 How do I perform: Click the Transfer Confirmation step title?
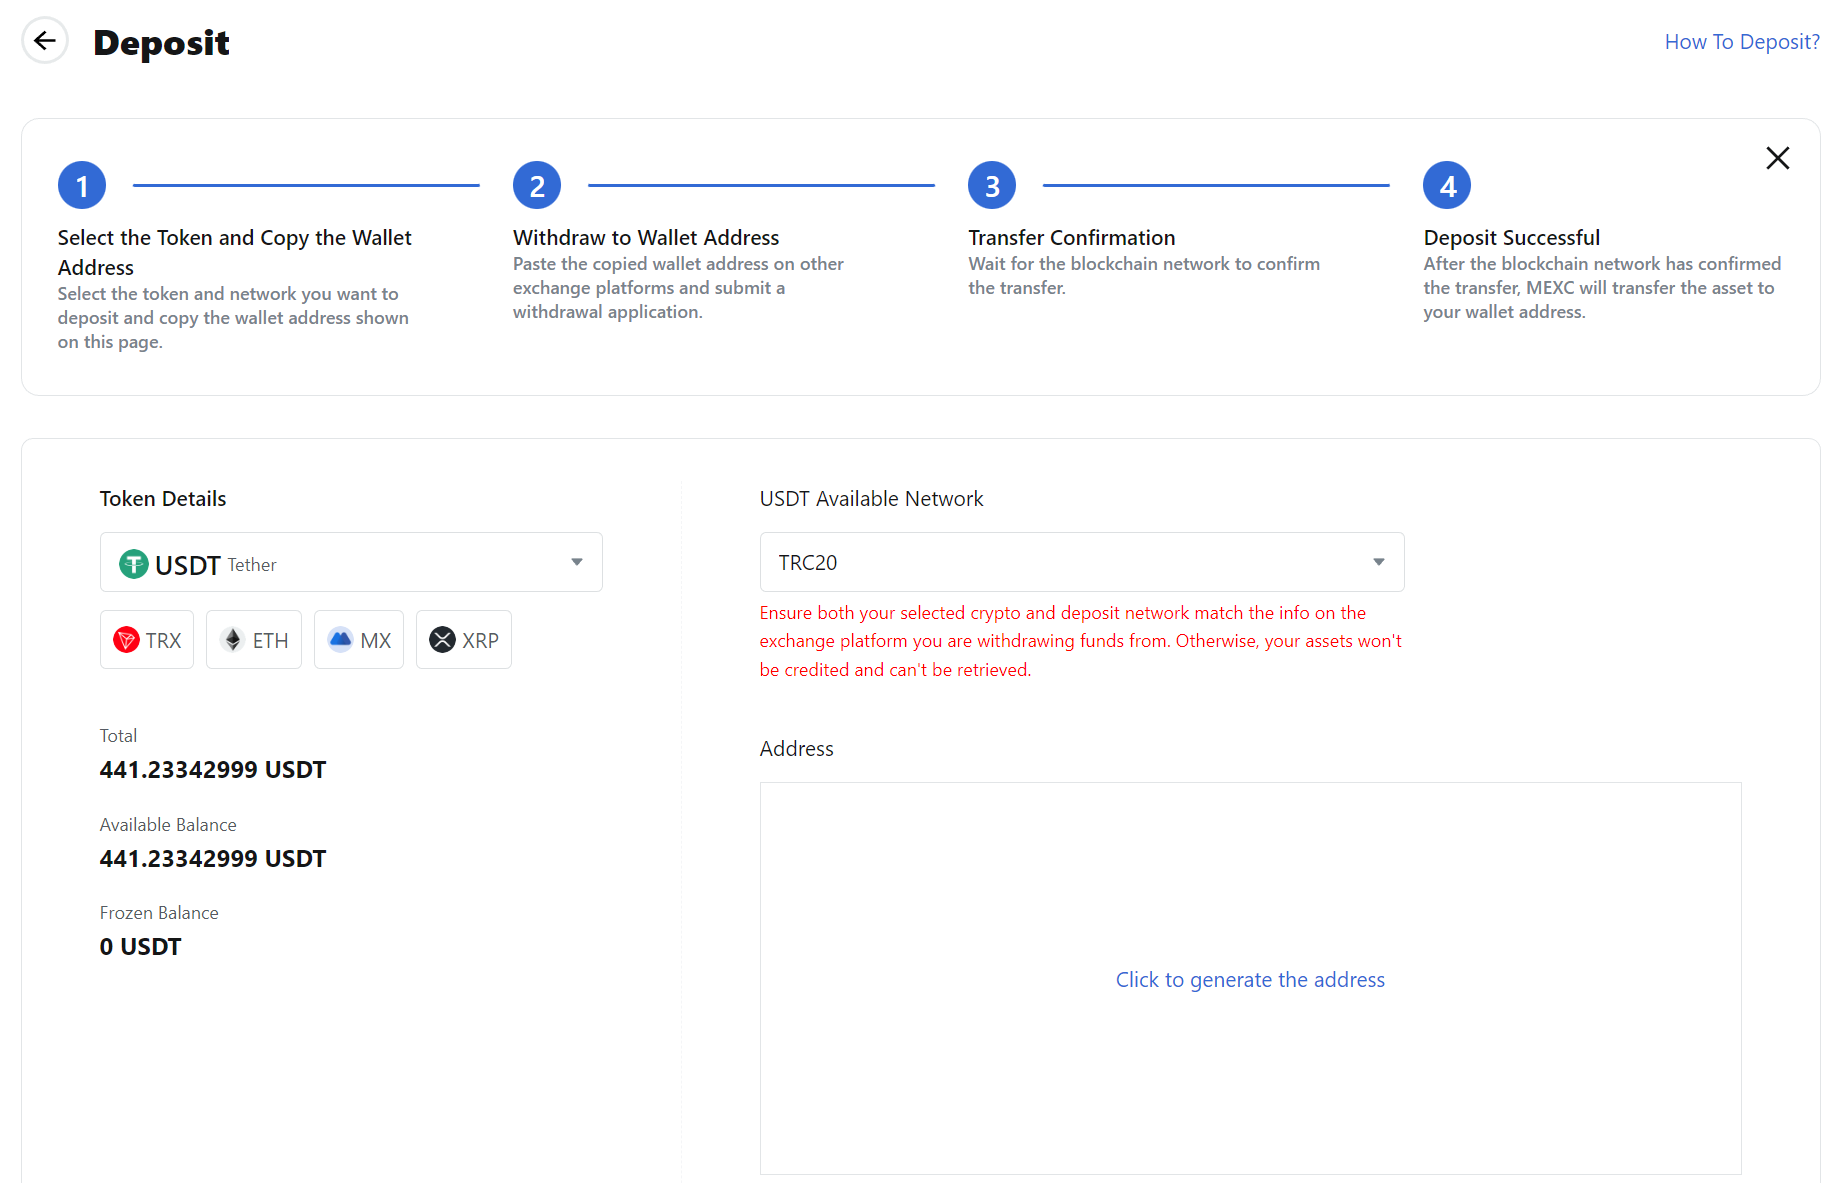click(1072, 238)
